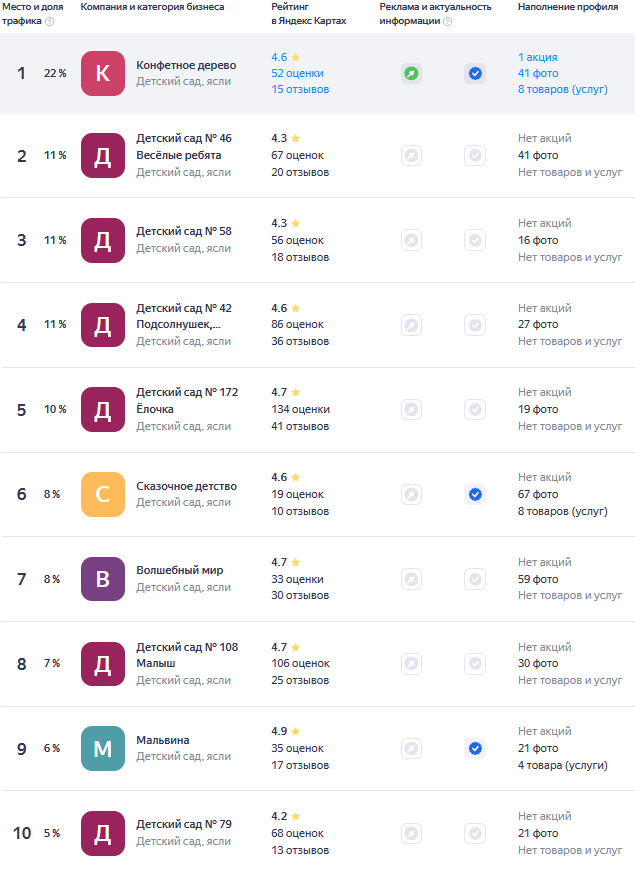Click the grey advertising icon for Детский сад № 172
The image size is (635, 875).
(411, 410)
